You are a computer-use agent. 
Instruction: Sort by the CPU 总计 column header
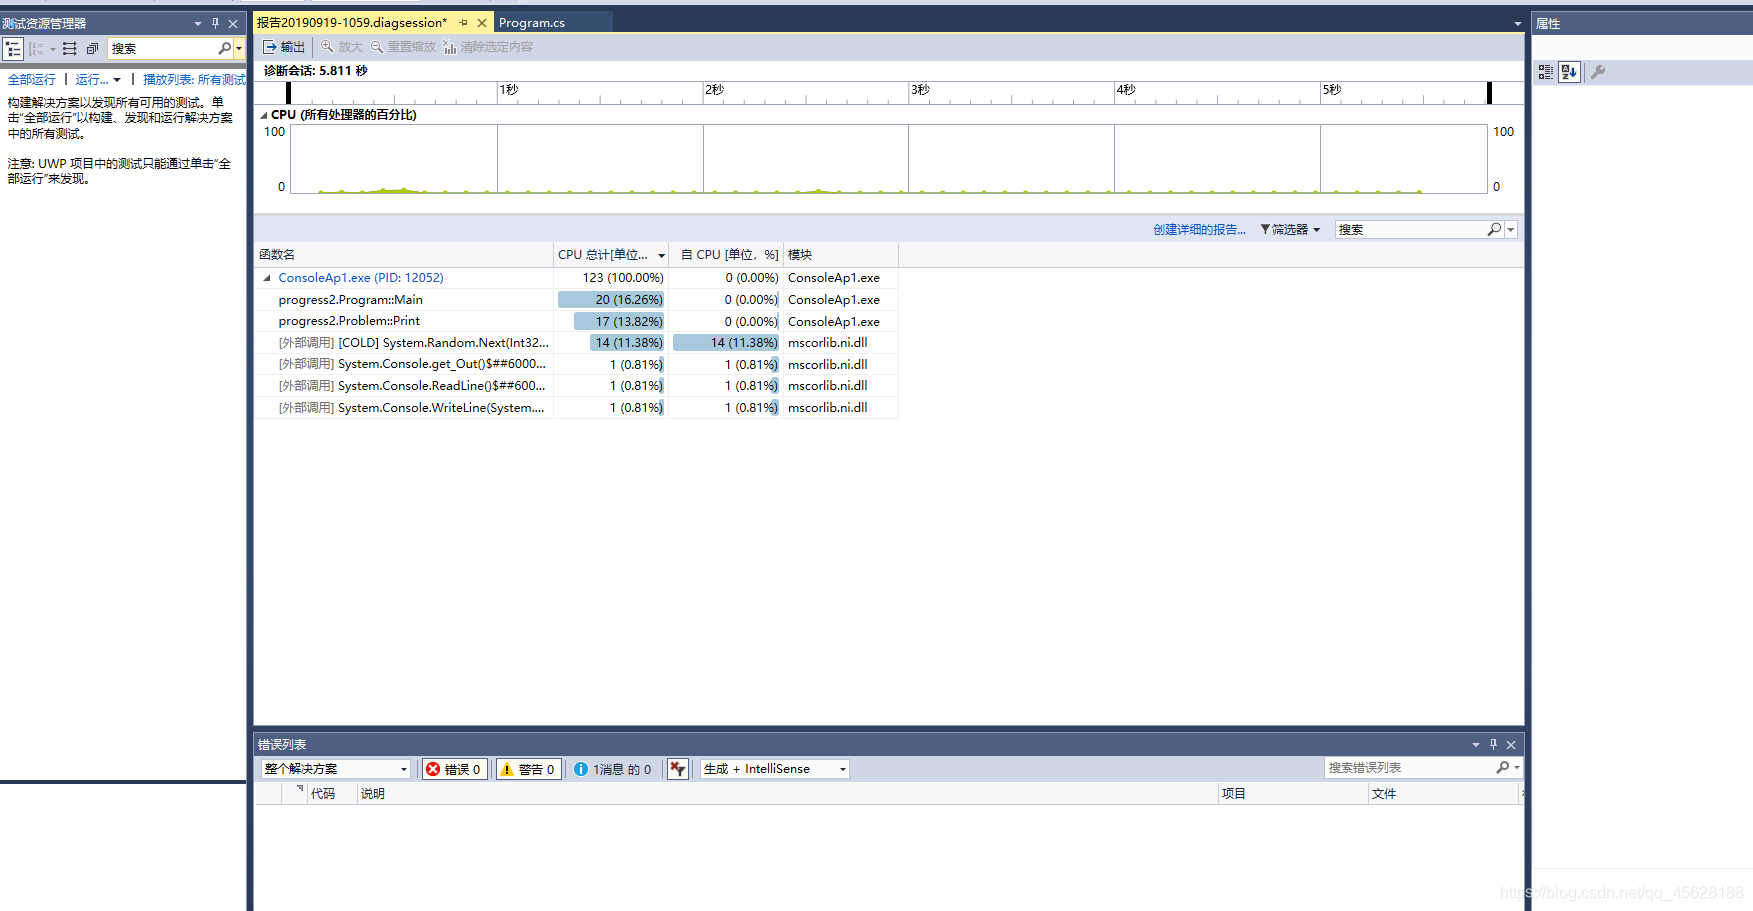(611, 254)
